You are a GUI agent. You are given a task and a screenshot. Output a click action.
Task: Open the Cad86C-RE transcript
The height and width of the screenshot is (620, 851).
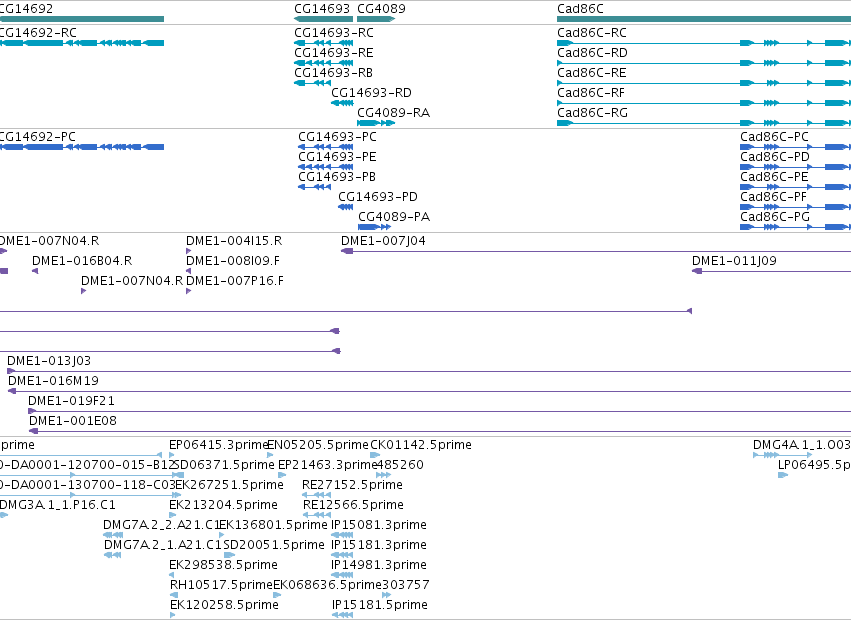(x=704, y=83)
